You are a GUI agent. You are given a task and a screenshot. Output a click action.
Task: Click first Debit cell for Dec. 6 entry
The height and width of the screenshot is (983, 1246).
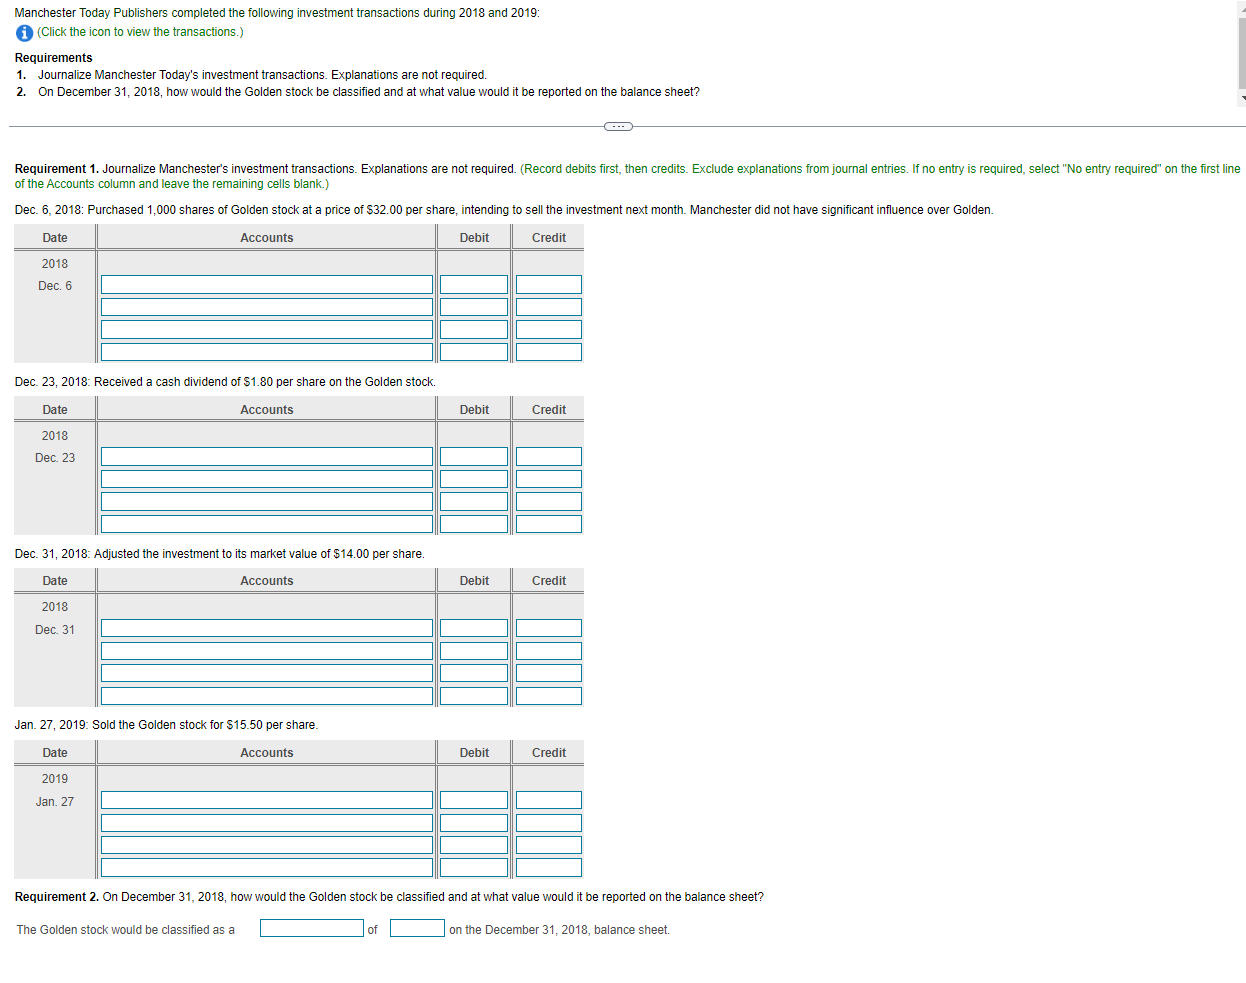tap(474, 285)
